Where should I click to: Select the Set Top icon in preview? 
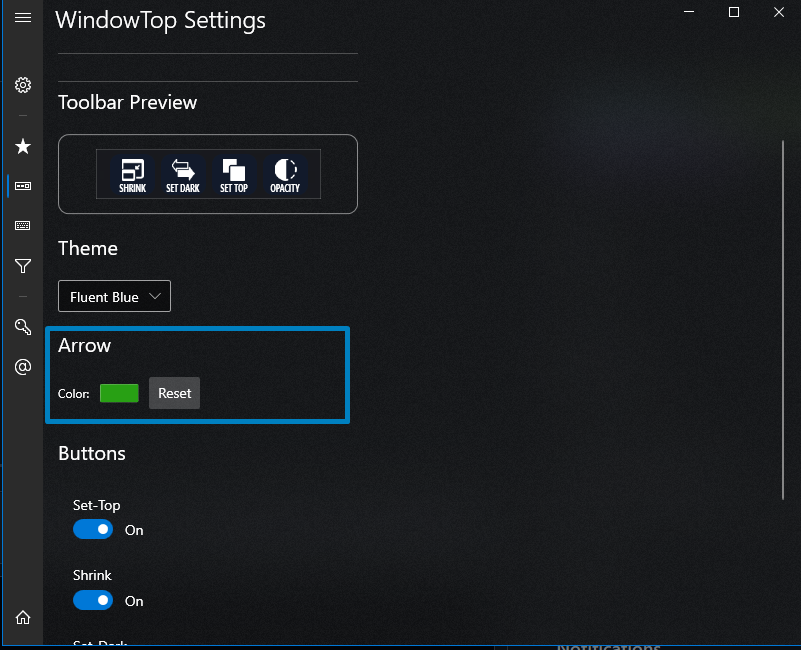pos(233,173)
